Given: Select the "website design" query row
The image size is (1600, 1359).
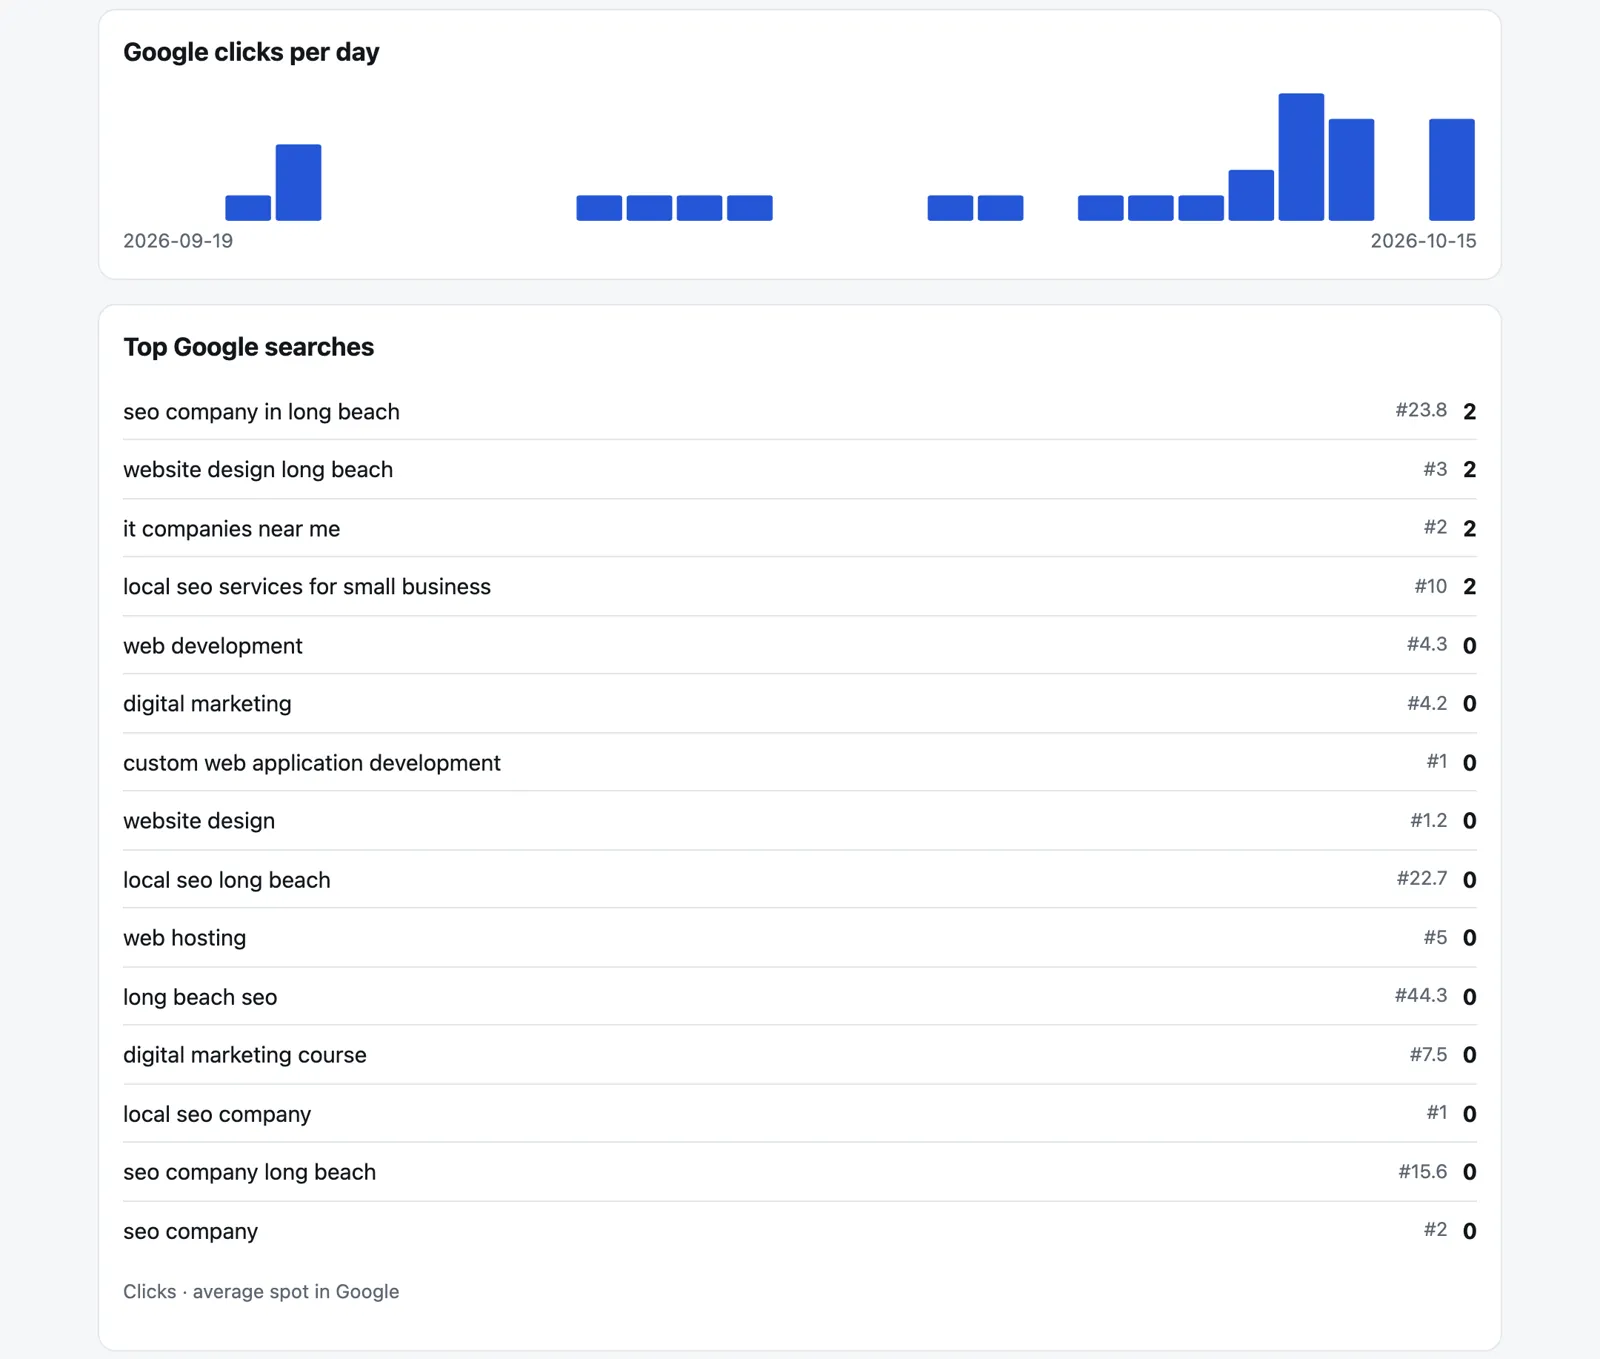Looking at the screenshot, I should pos(800,821).
